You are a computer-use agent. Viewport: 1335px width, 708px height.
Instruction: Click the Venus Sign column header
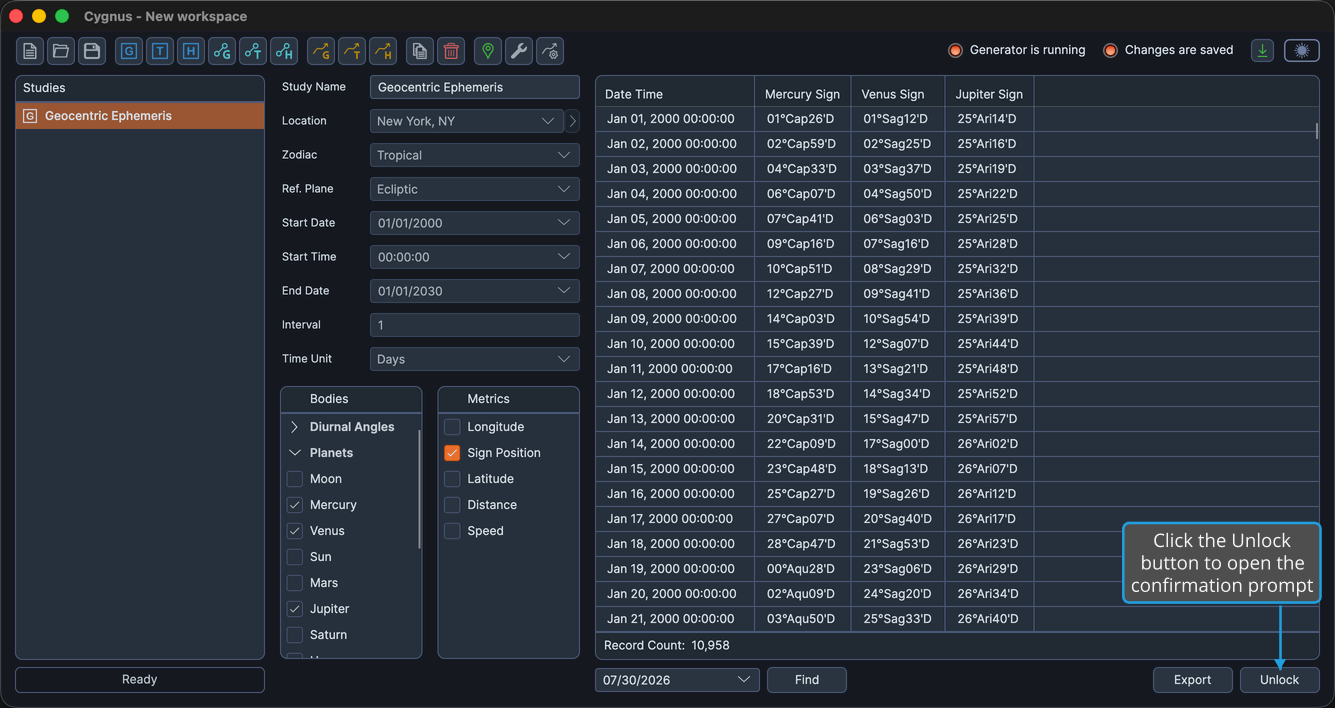point(898,94)
